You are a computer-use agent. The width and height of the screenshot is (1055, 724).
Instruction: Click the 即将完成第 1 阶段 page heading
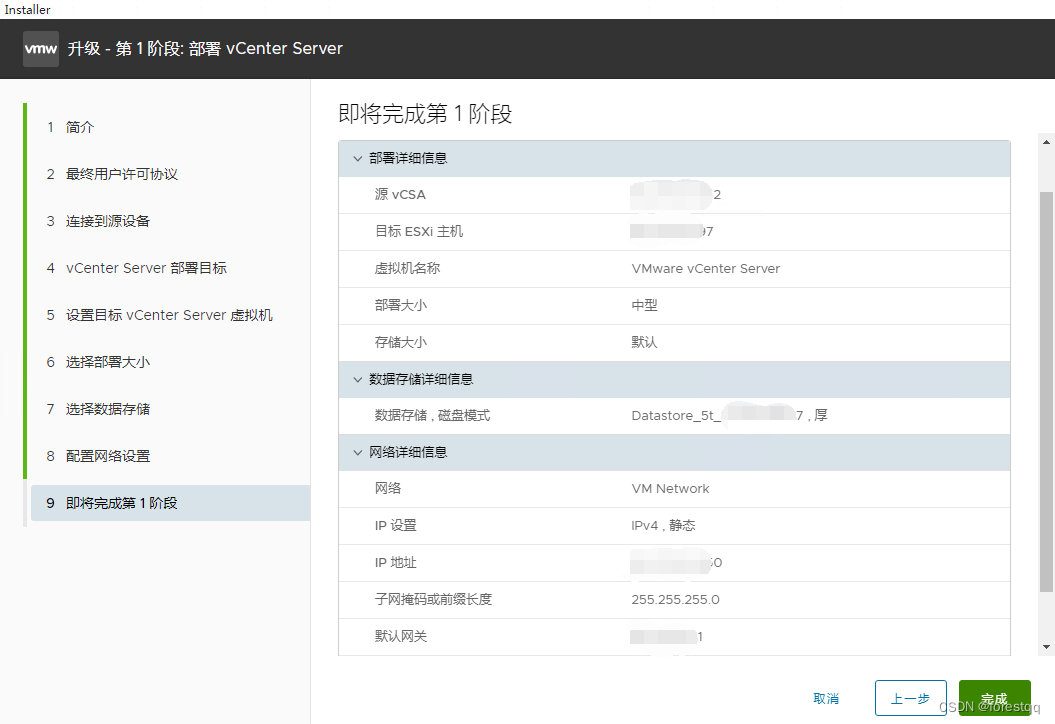tap(425, 114)
